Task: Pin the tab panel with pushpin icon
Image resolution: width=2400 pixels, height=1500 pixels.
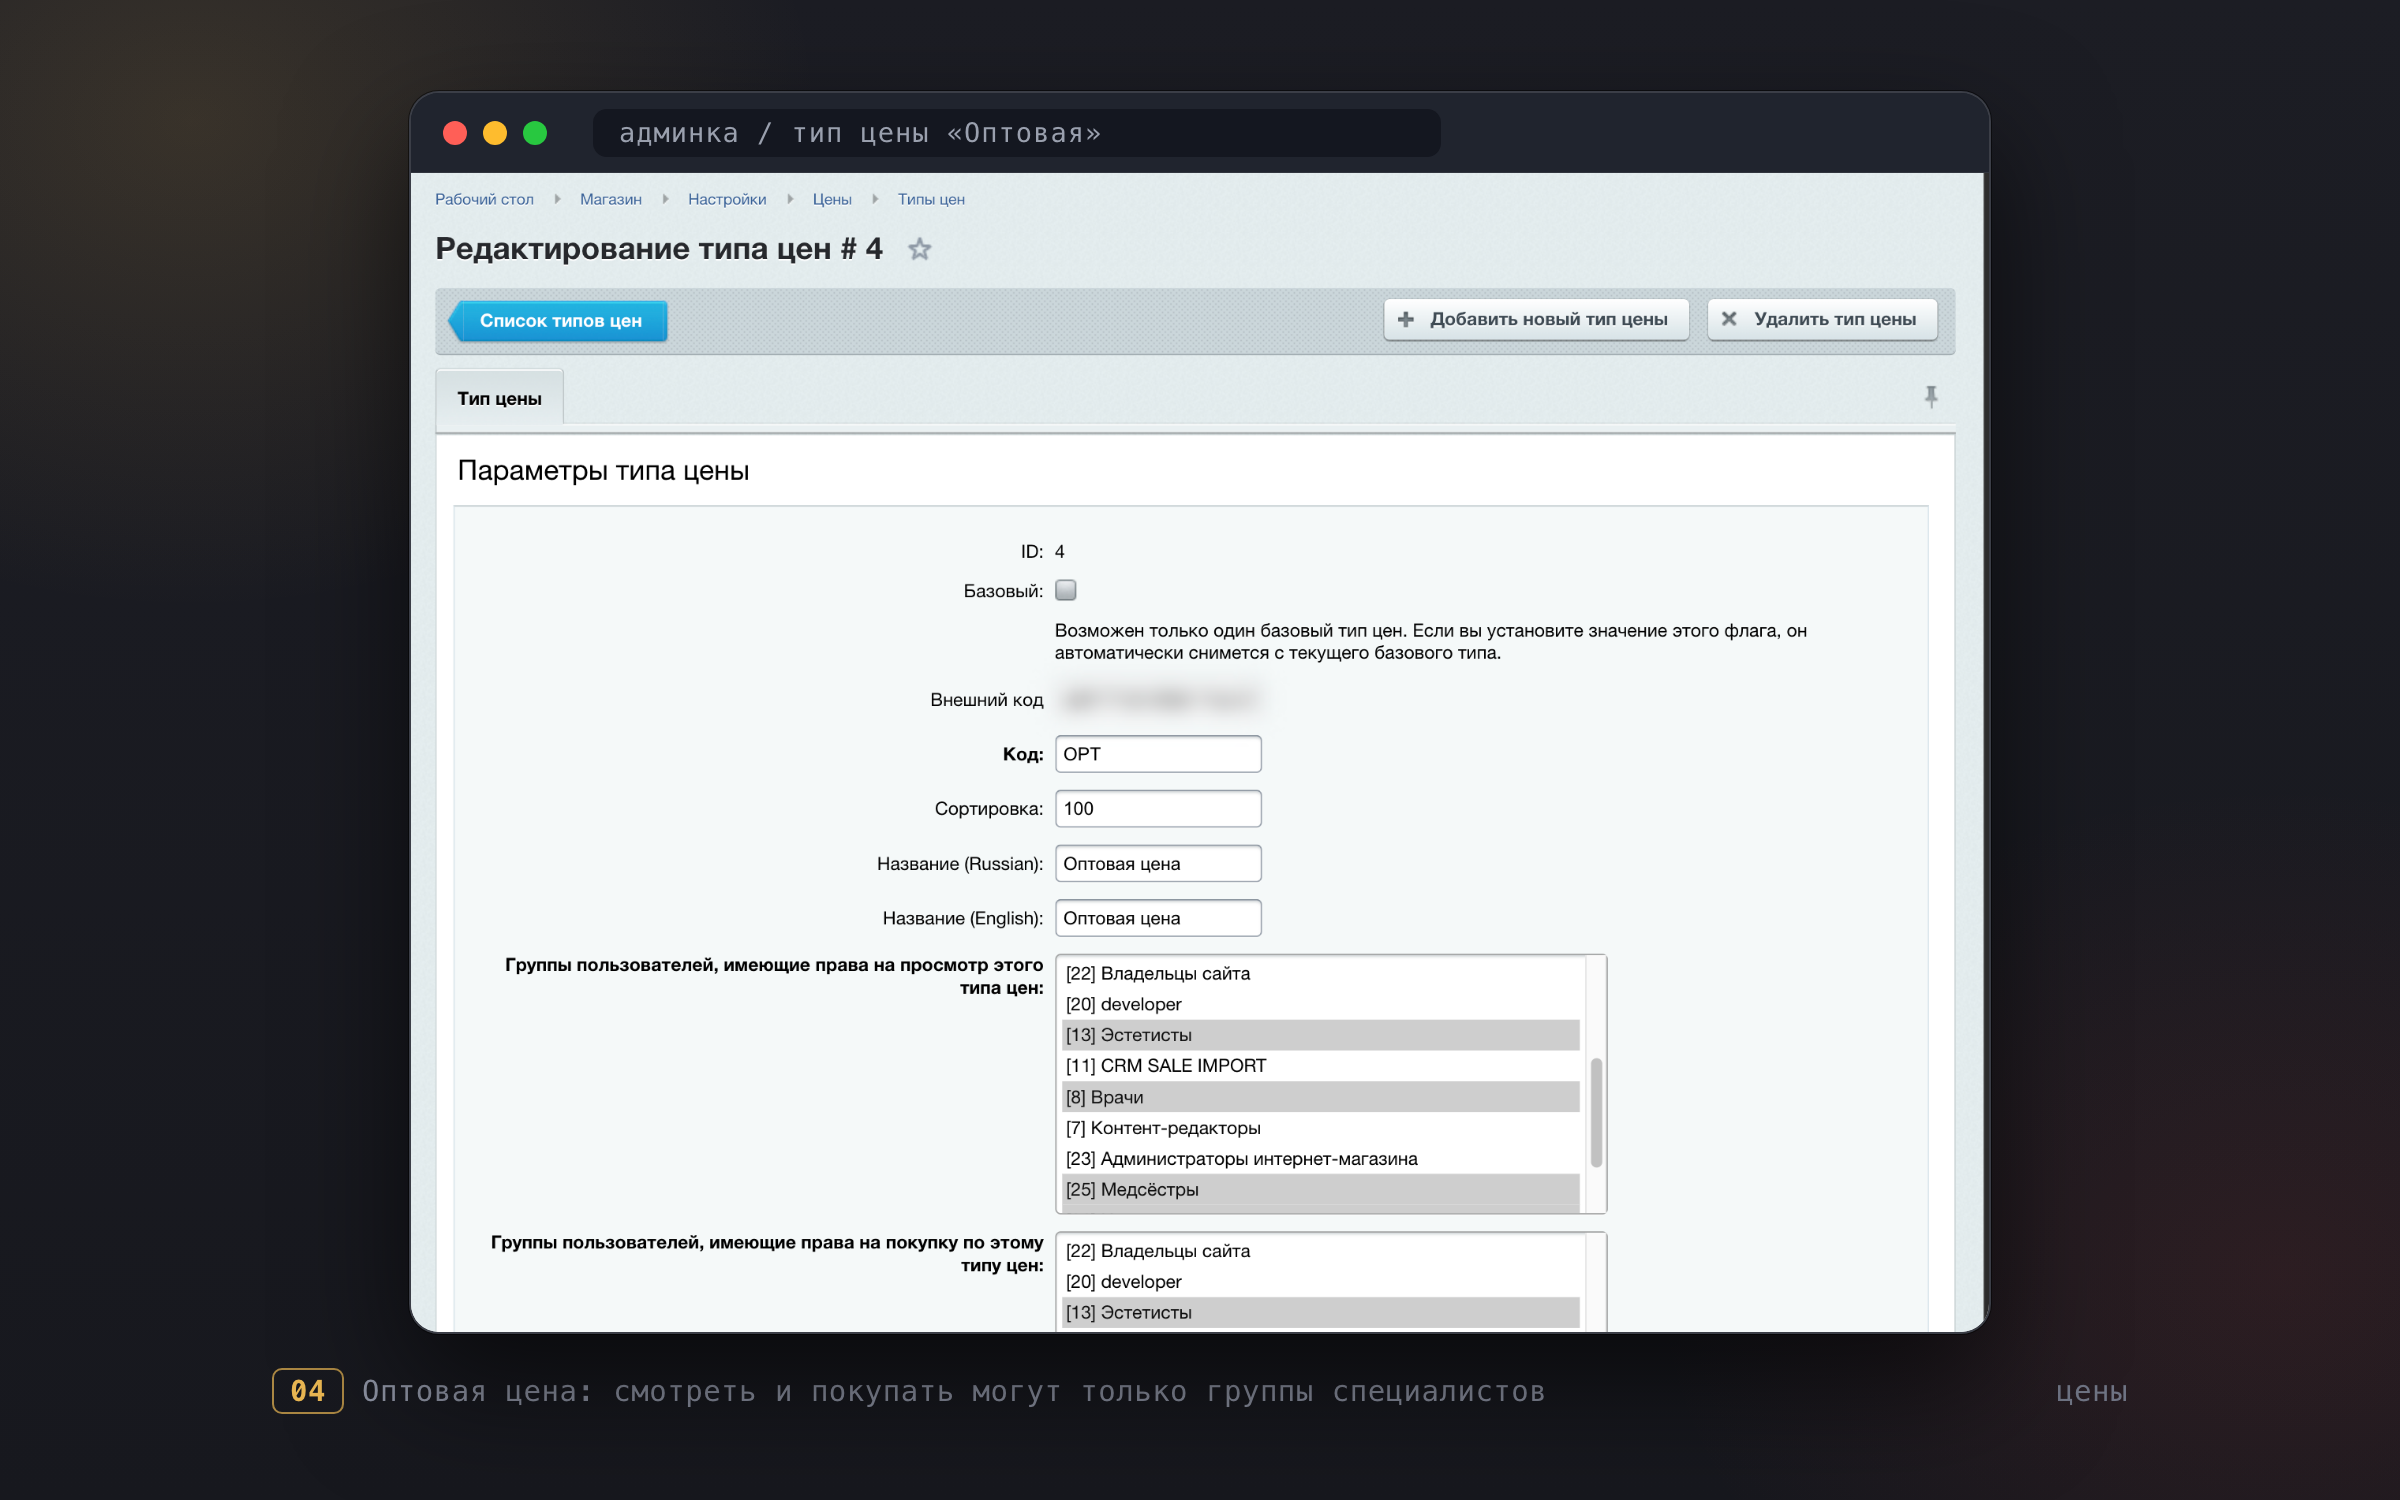Action: [1931, 397]
